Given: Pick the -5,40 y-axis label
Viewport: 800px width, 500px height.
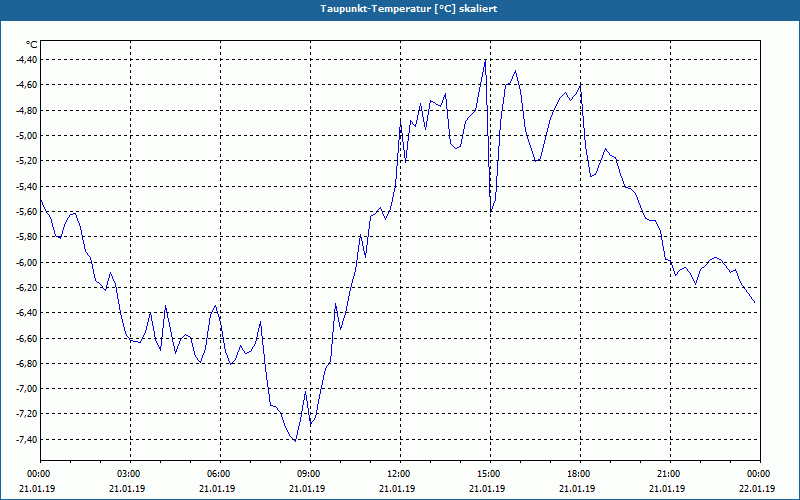Looking at the screenshot, I should click(26, 186).
